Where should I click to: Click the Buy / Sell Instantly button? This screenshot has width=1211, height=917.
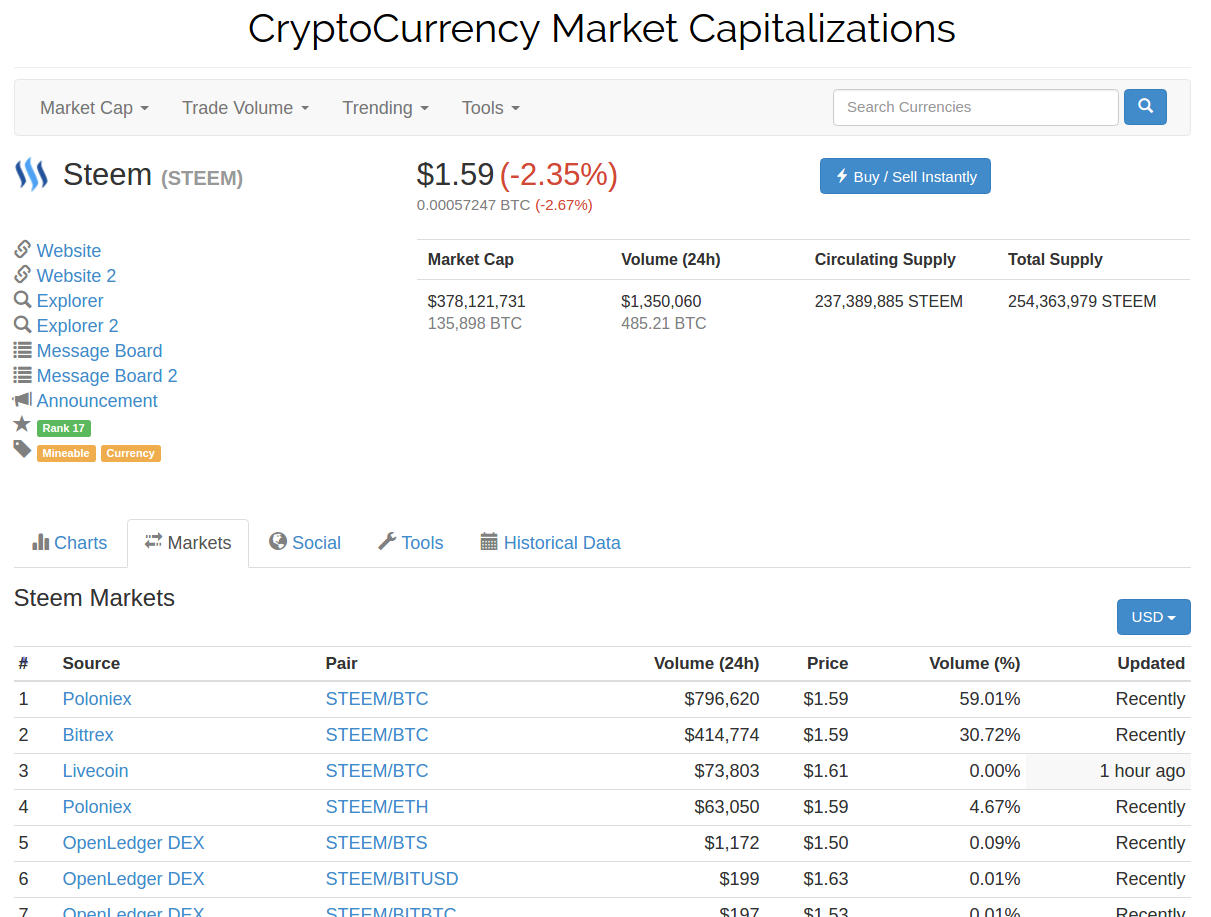[905, 176]
